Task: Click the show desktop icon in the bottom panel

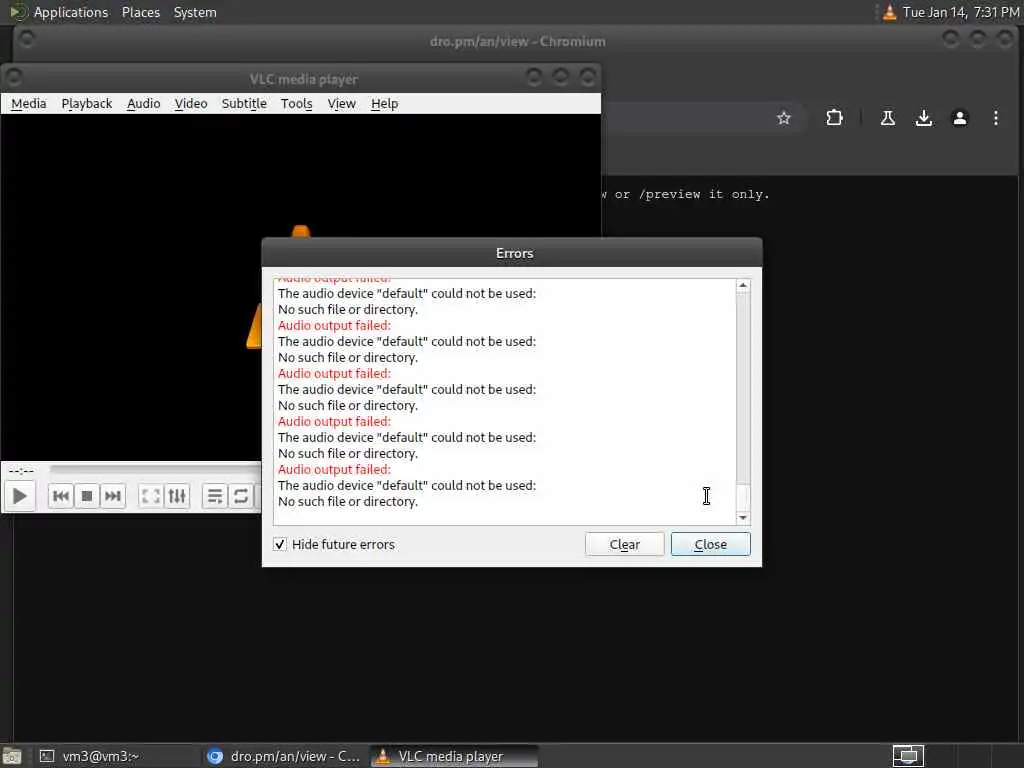Action: [11, 756]
